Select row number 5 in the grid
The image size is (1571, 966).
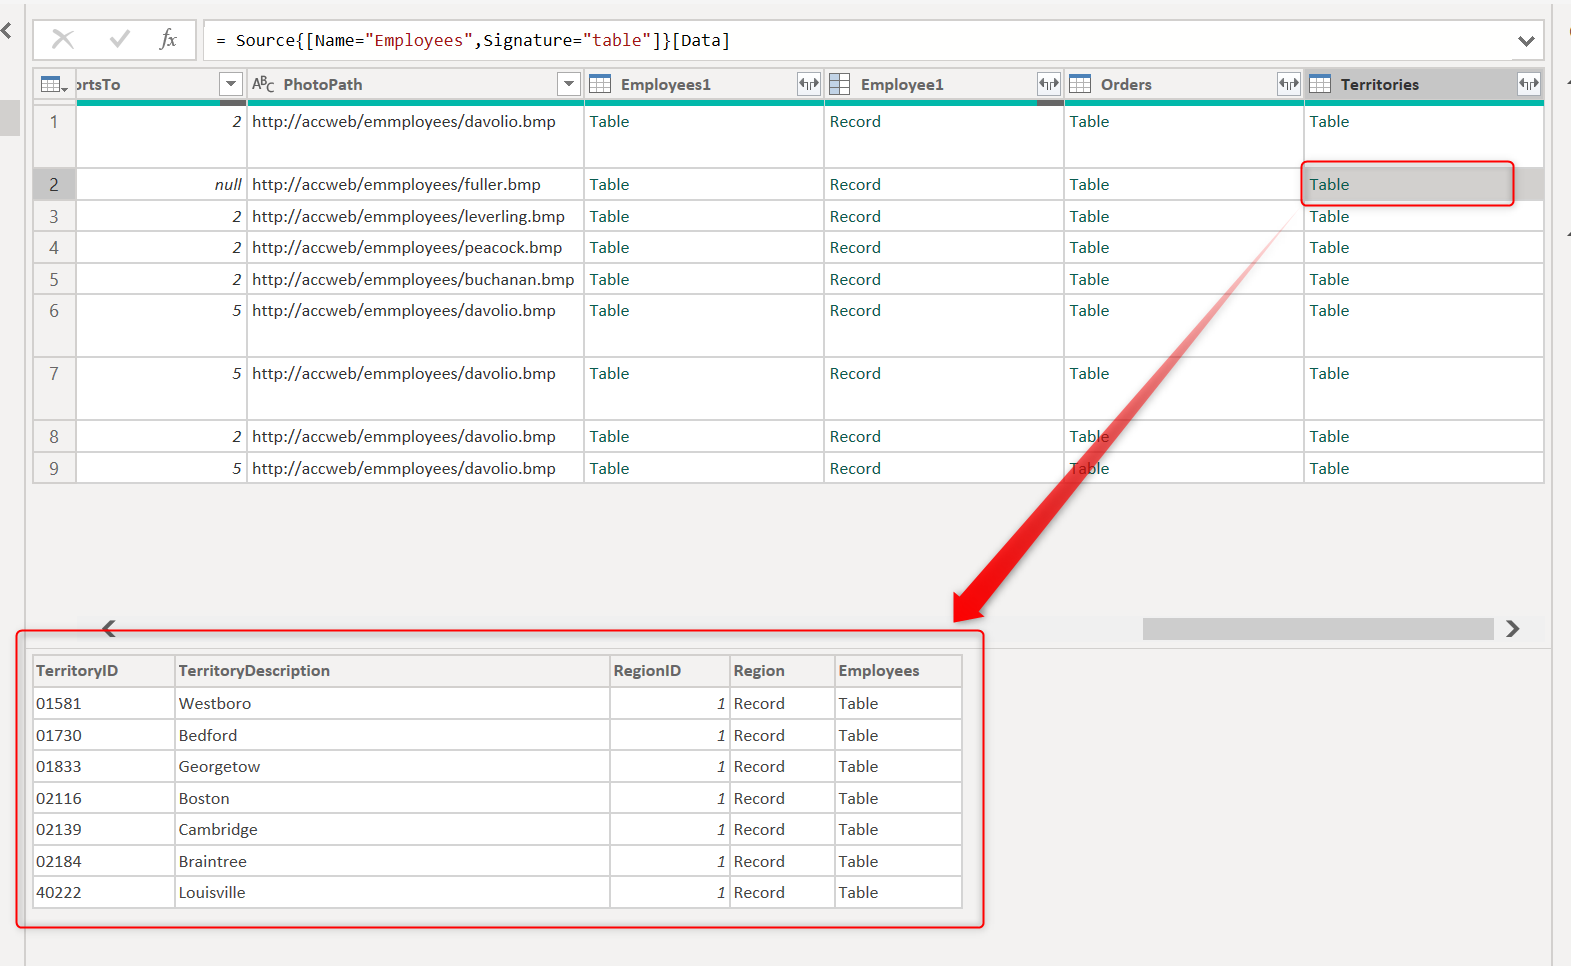[54, 280]
